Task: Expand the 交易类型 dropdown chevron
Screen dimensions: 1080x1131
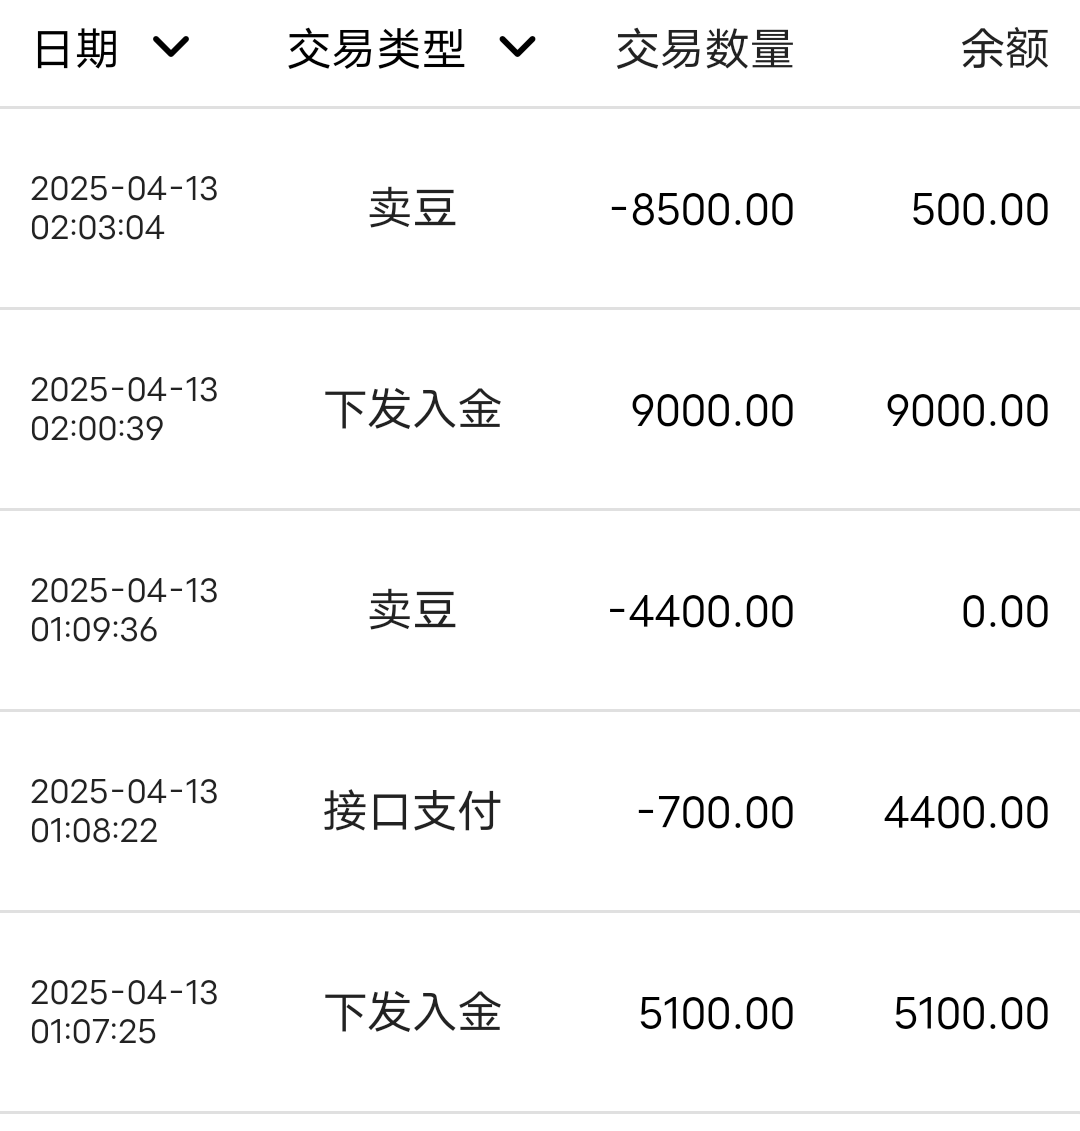Action: pos(517,47)
